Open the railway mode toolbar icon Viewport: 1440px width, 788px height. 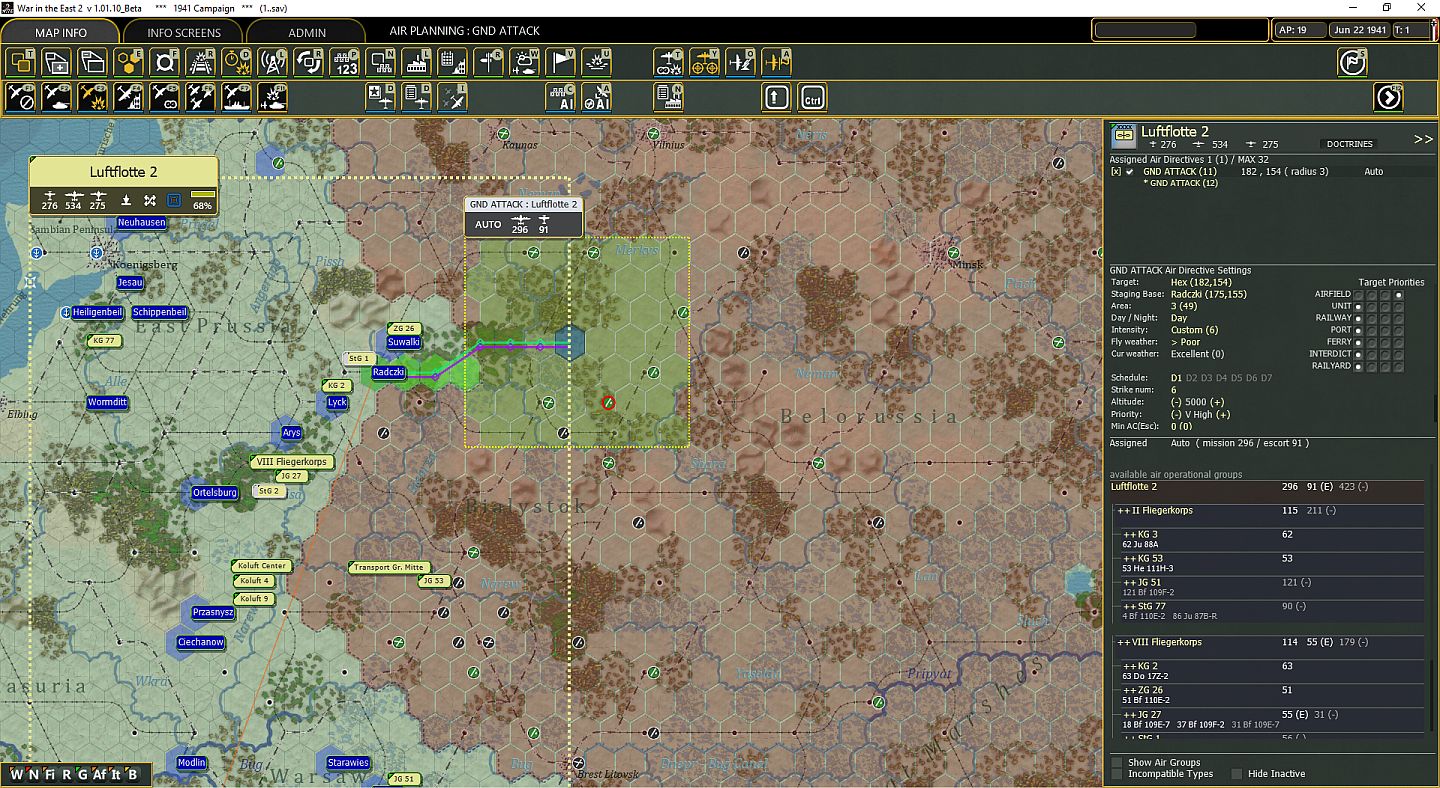click(201, 62)
